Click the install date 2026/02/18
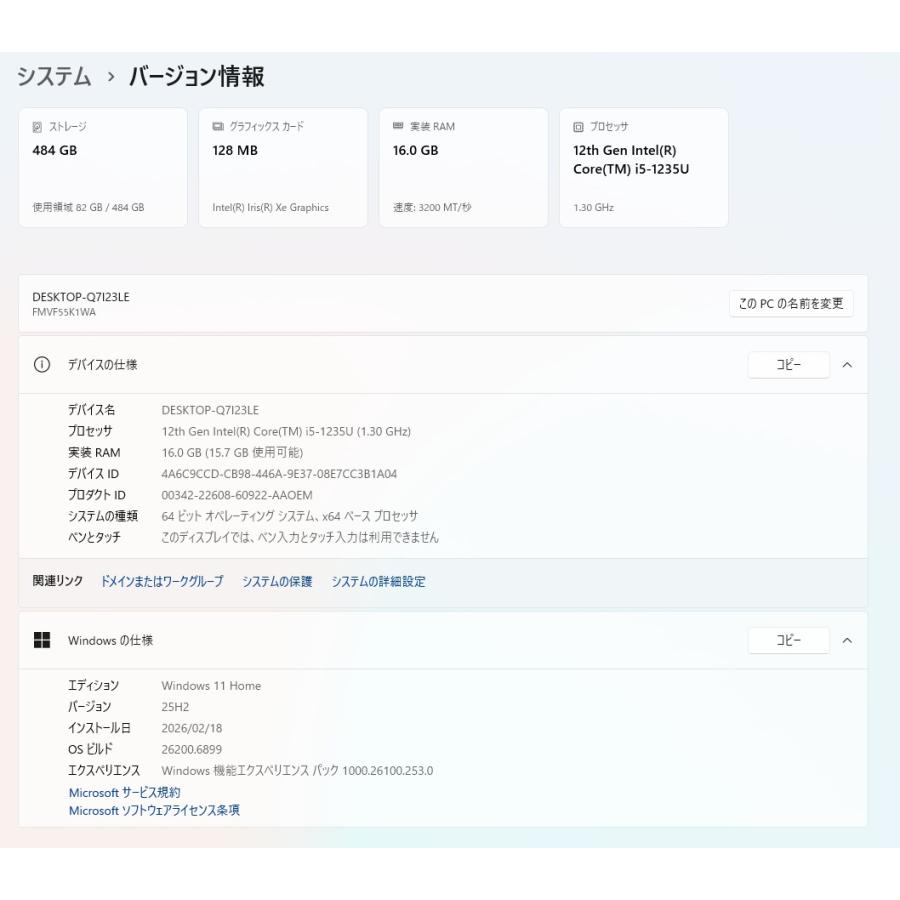The width and height of the screenshot is (900, 900). pos(192,728)
